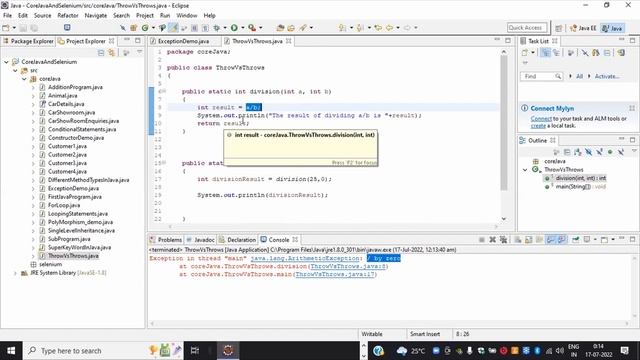Click the Open Perspective icon
The image size is (640, 360).
[559, 28]
